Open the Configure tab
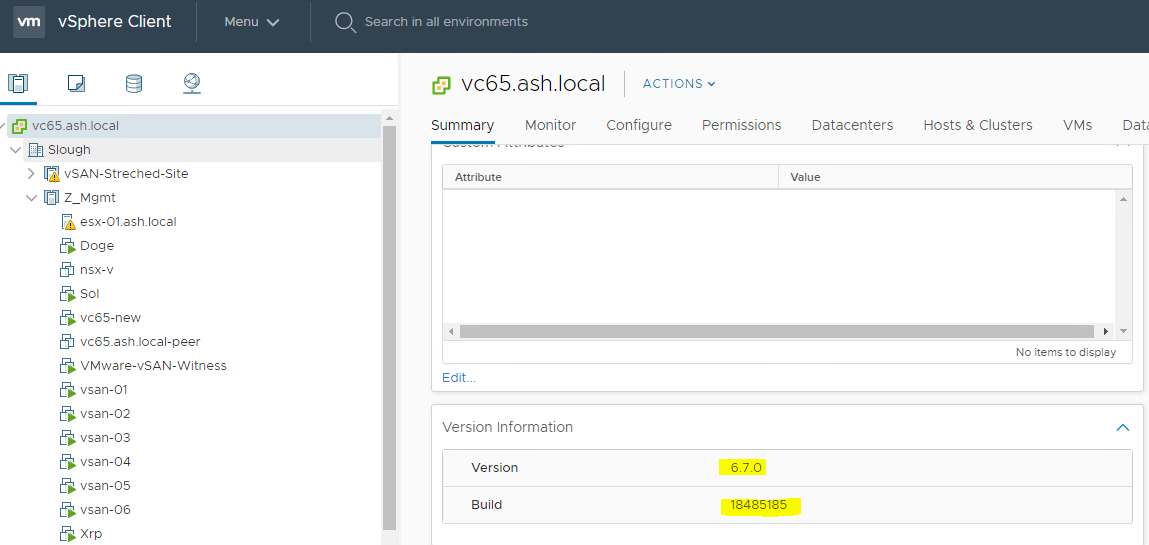Screen dimensions: 1149x545 [639, 125]
